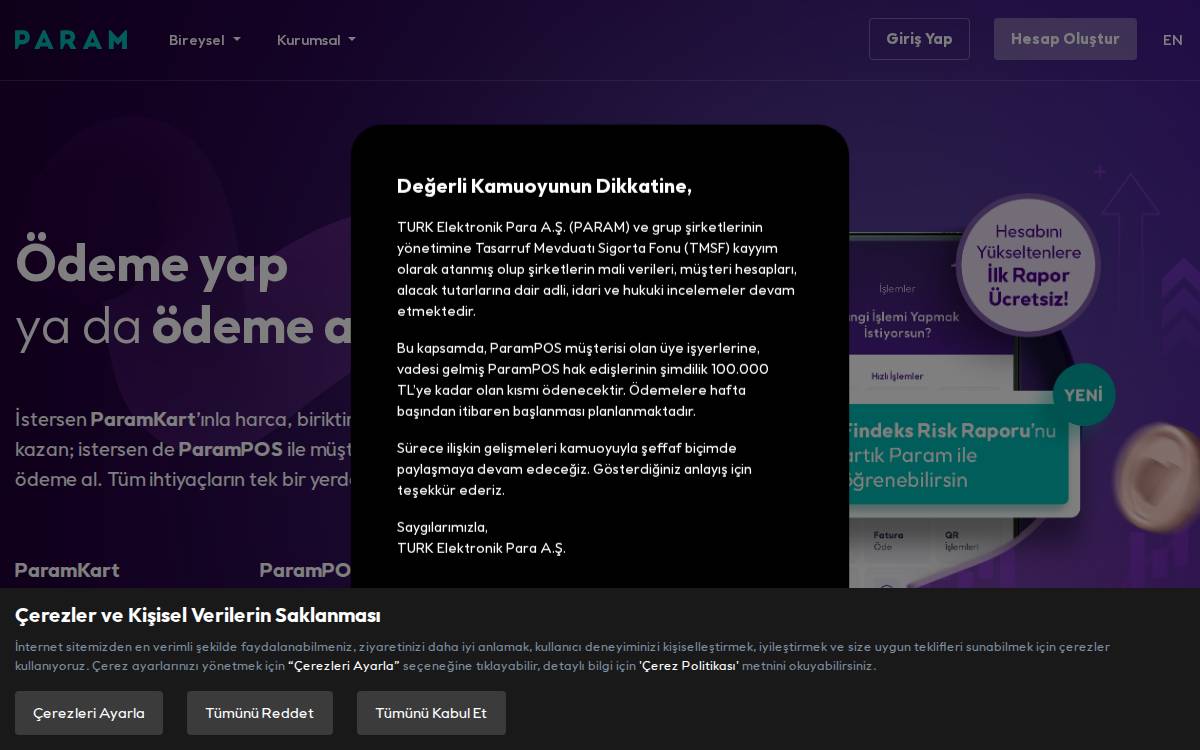The image size is (1200, 750).
Task: Open the Bireysel dropdown menu
Action: click(x=205, y=40)
